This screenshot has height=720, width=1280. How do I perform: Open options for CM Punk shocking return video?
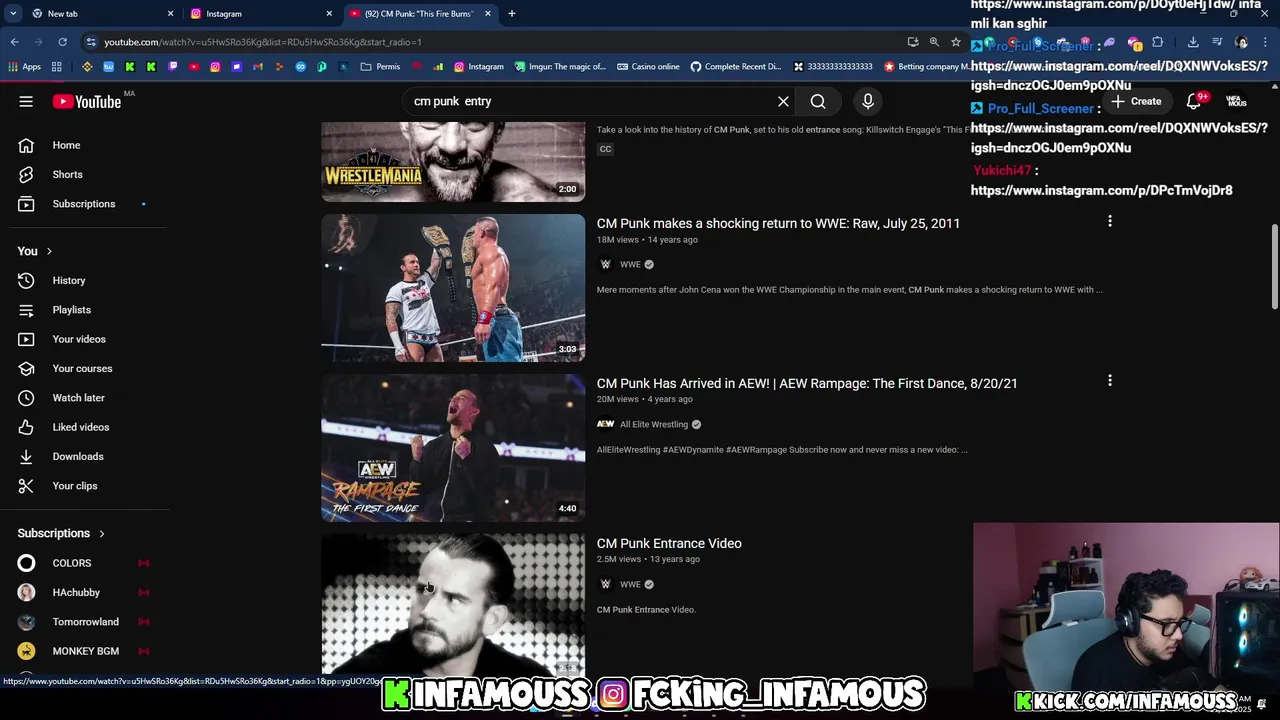[1109, 221]
